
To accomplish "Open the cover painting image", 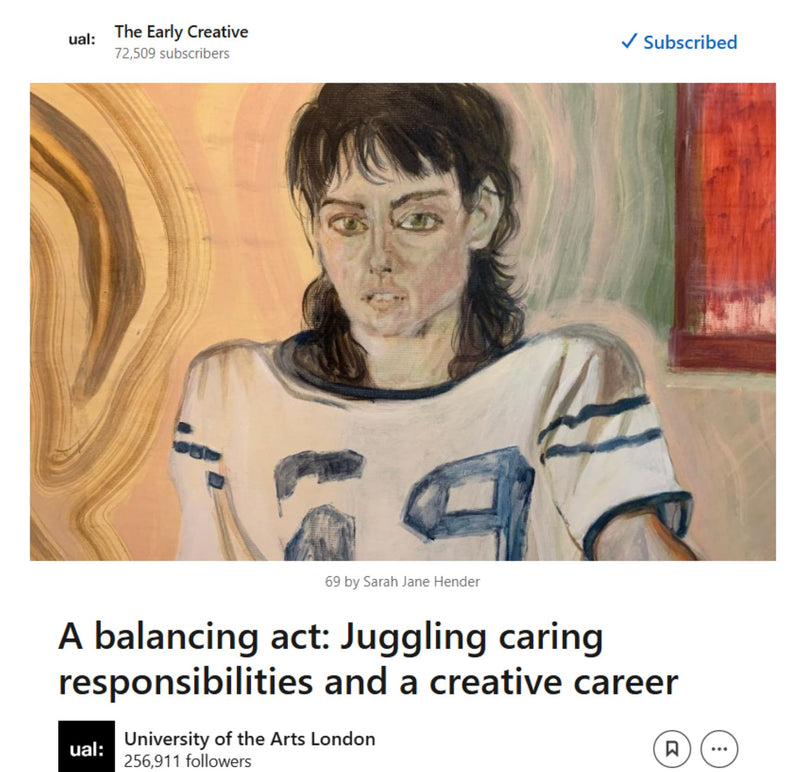I will pyautogui.click(x=403, y=322).
